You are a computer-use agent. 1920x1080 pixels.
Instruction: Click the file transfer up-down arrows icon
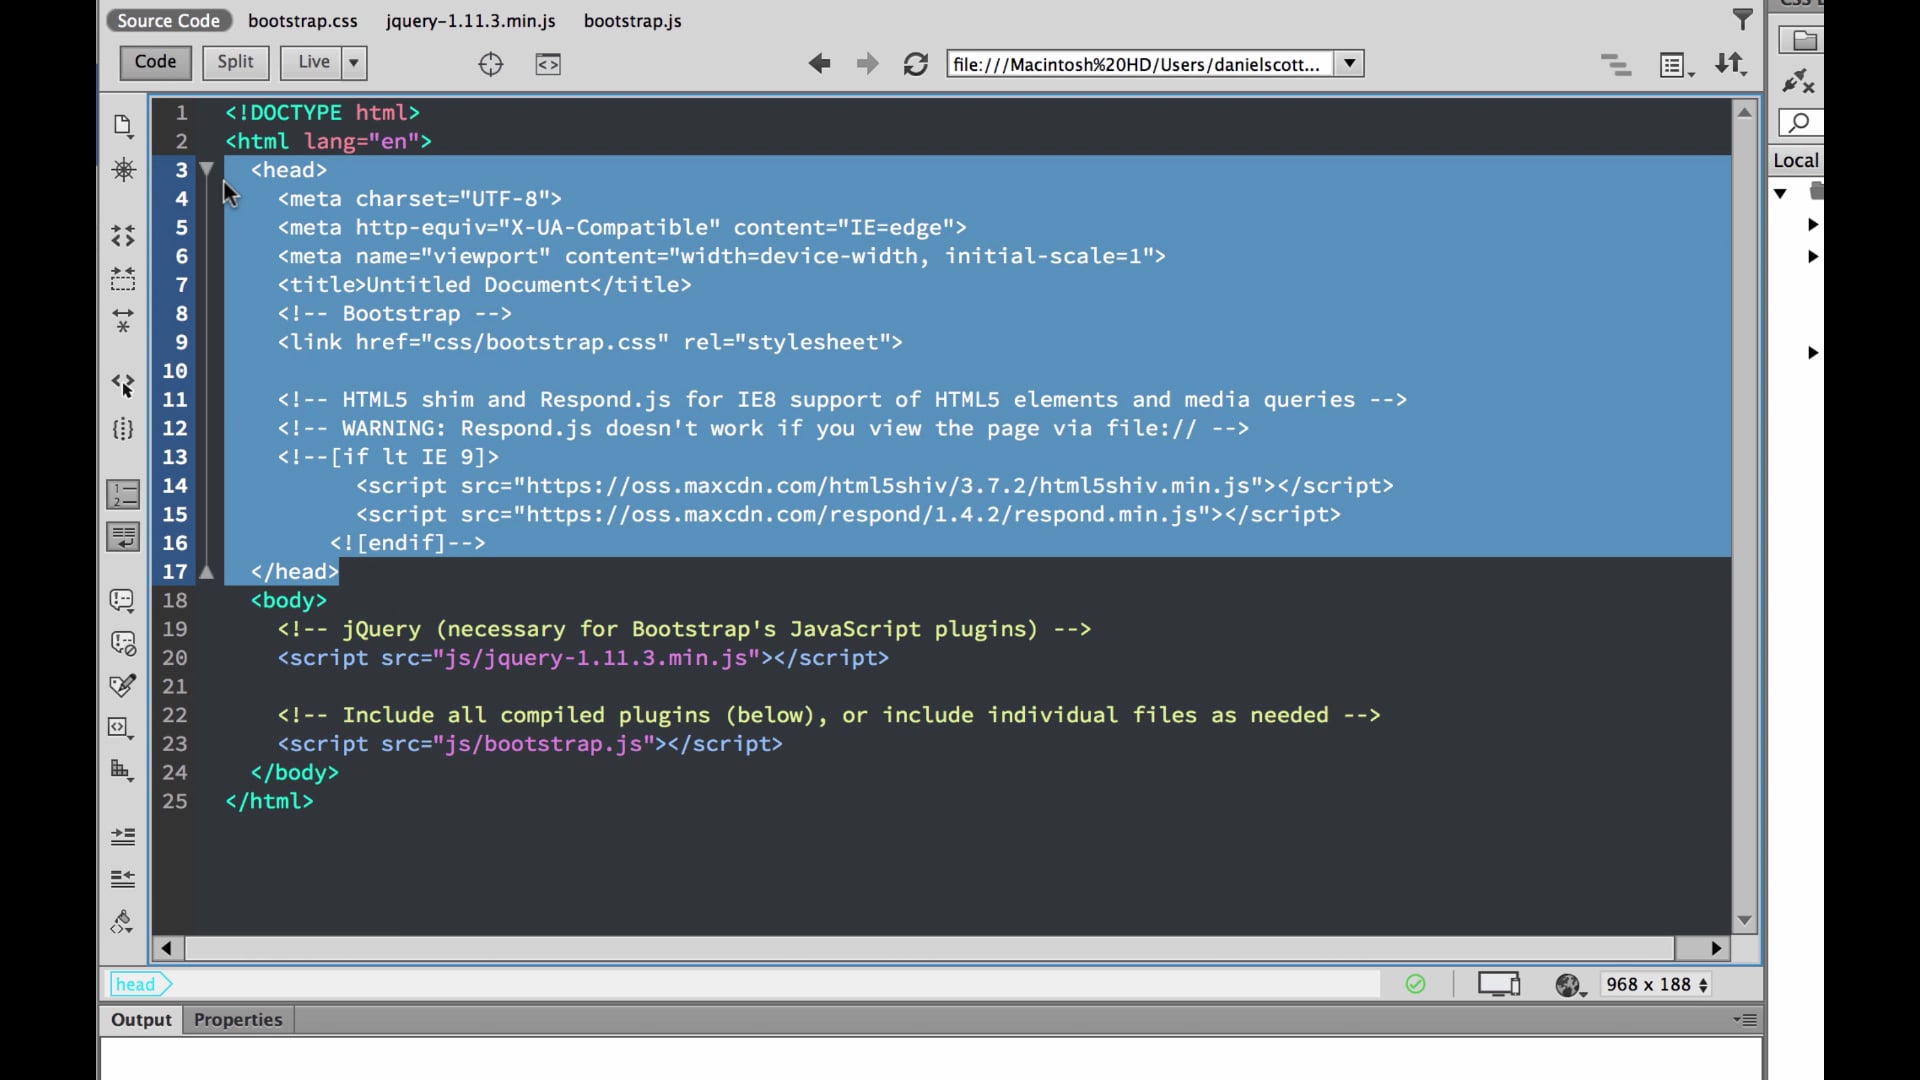[x=1731, y=64]
